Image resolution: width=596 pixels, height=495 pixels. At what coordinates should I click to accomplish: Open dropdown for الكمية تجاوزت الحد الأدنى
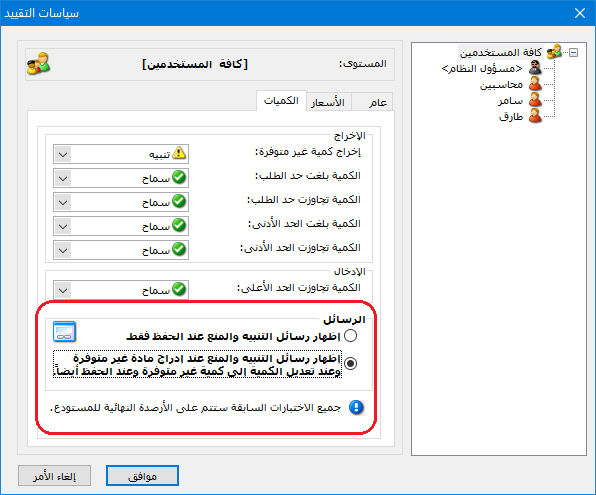63,250
